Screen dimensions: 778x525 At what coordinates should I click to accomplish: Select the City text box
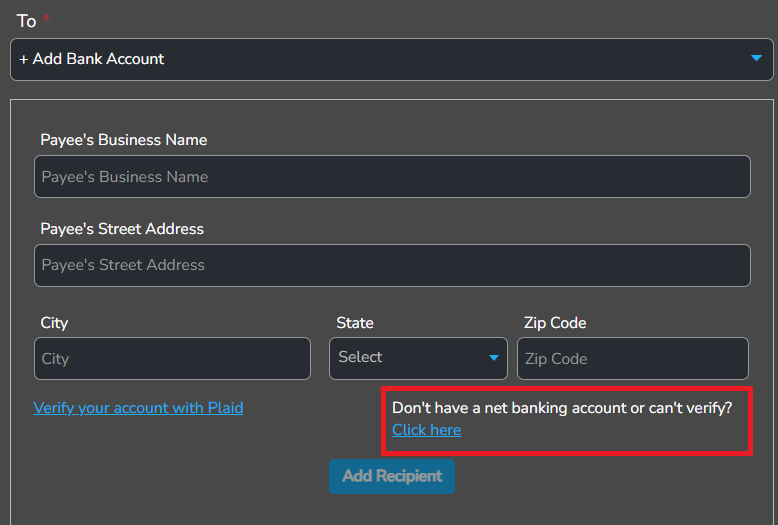tap(172, 358)
